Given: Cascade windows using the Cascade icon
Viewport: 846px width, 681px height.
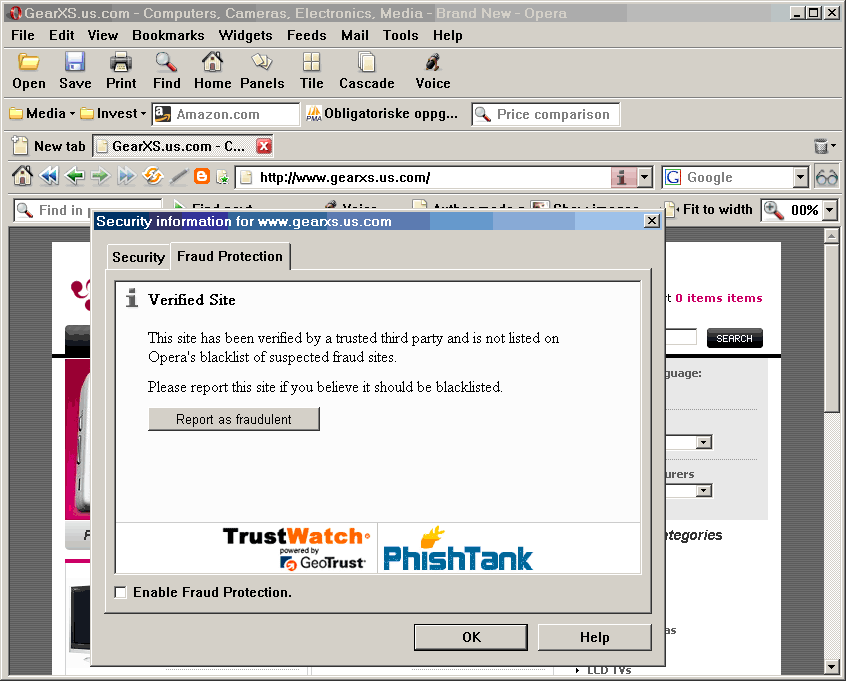Looking at the screenshot, I should (x=366, y=63).
